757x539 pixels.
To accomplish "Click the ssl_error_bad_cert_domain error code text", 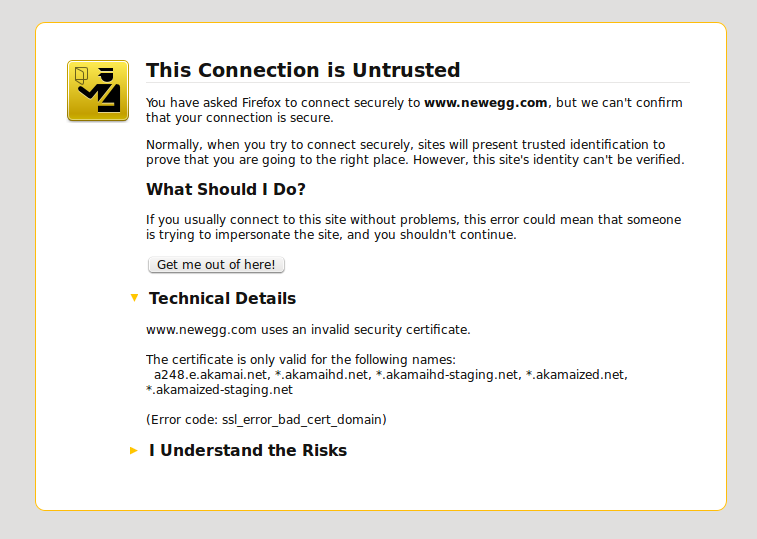I will (302, 420).
